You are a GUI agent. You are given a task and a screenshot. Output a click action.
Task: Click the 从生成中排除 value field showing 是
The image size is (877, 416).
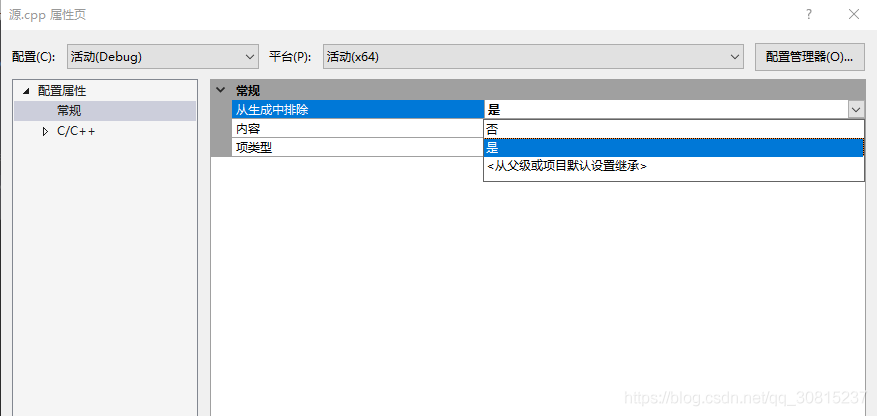point(666,110)
